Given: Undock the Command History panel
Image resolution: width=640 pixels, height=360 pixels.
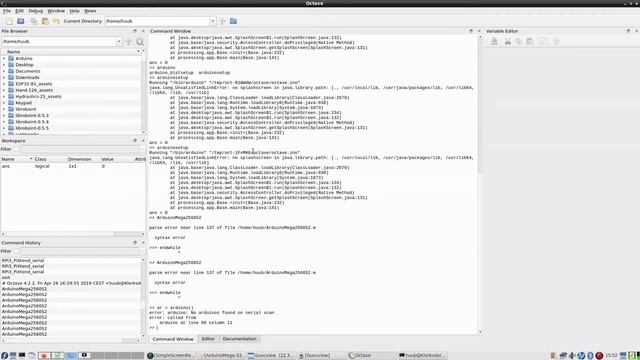Looking at the screenshot, I should tap(135, 242).
